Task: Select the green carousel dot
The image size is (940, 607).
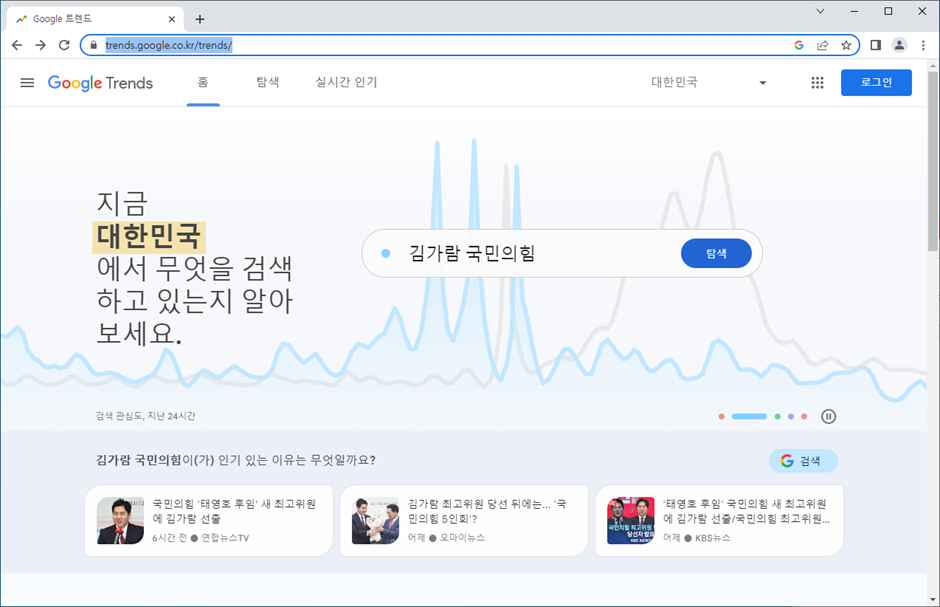Action: coord(778,416)
